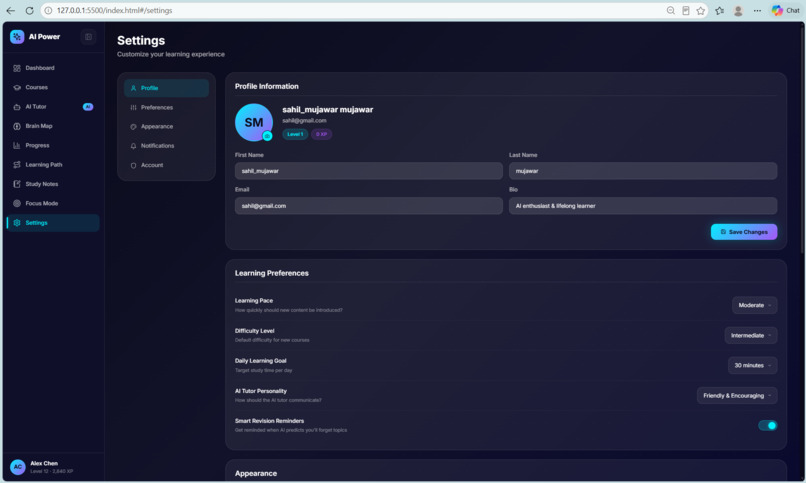The height and width of the screenshot is (483, 806).
Task: Click the sahil@gmail.com text under the name
Action: coord(304,120)
